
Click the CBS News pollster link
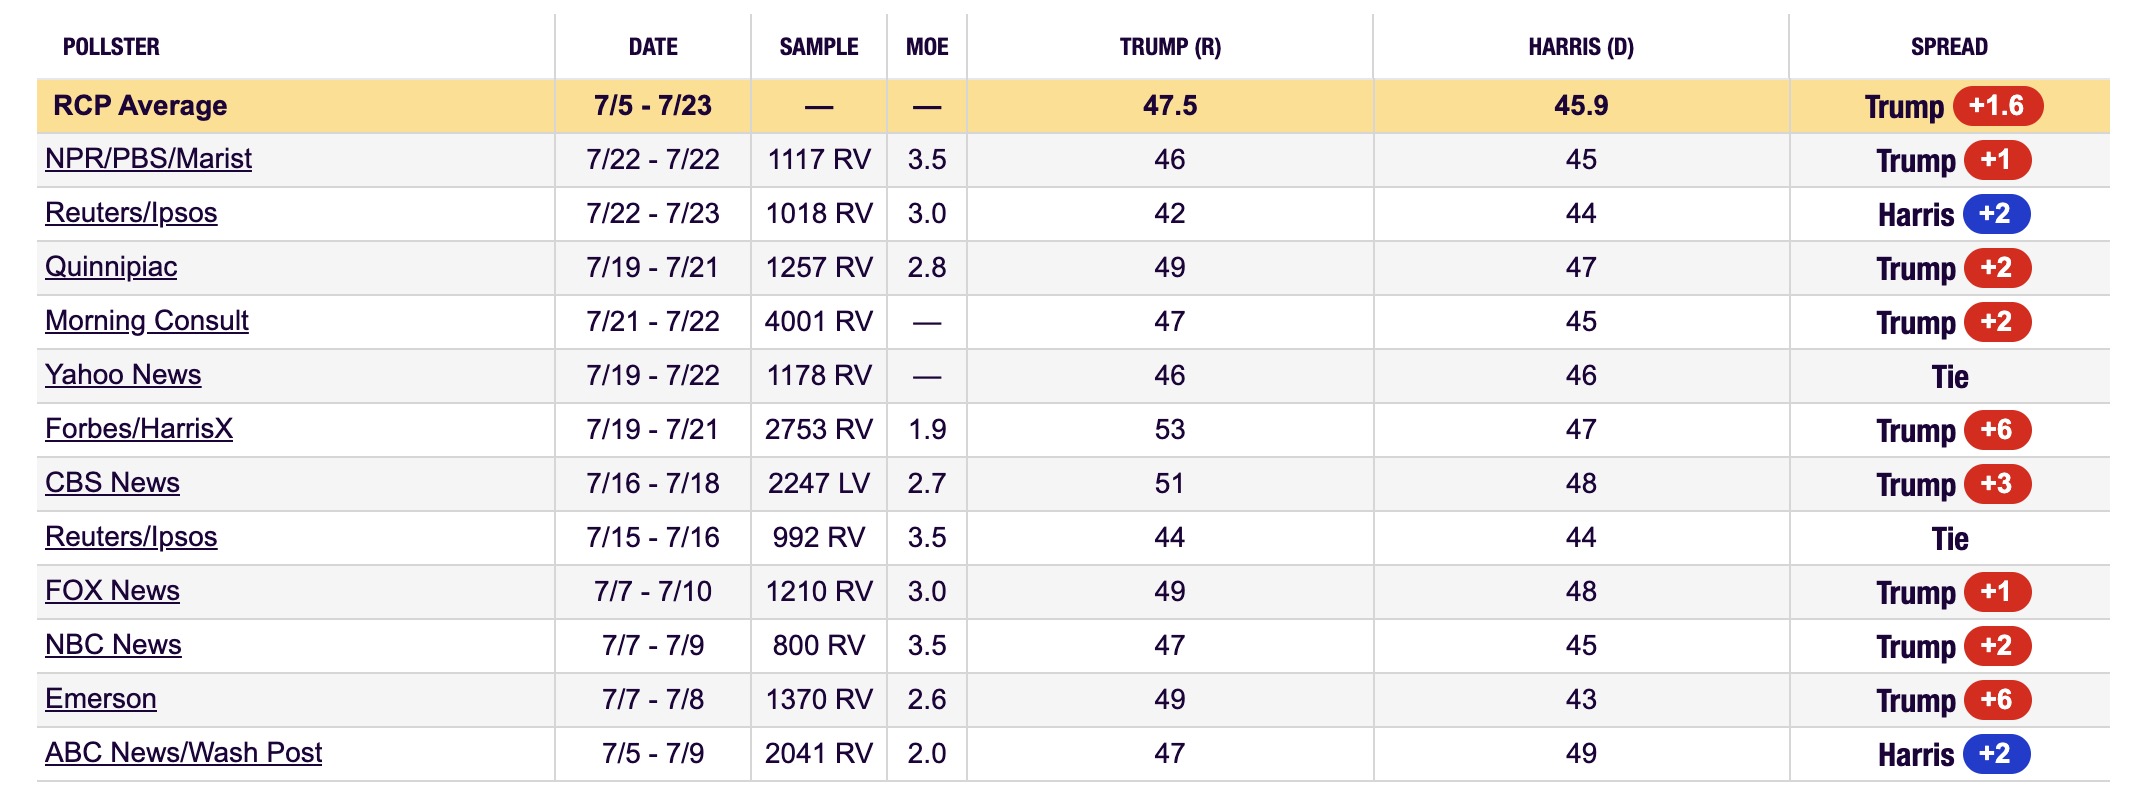pos(112,483)
